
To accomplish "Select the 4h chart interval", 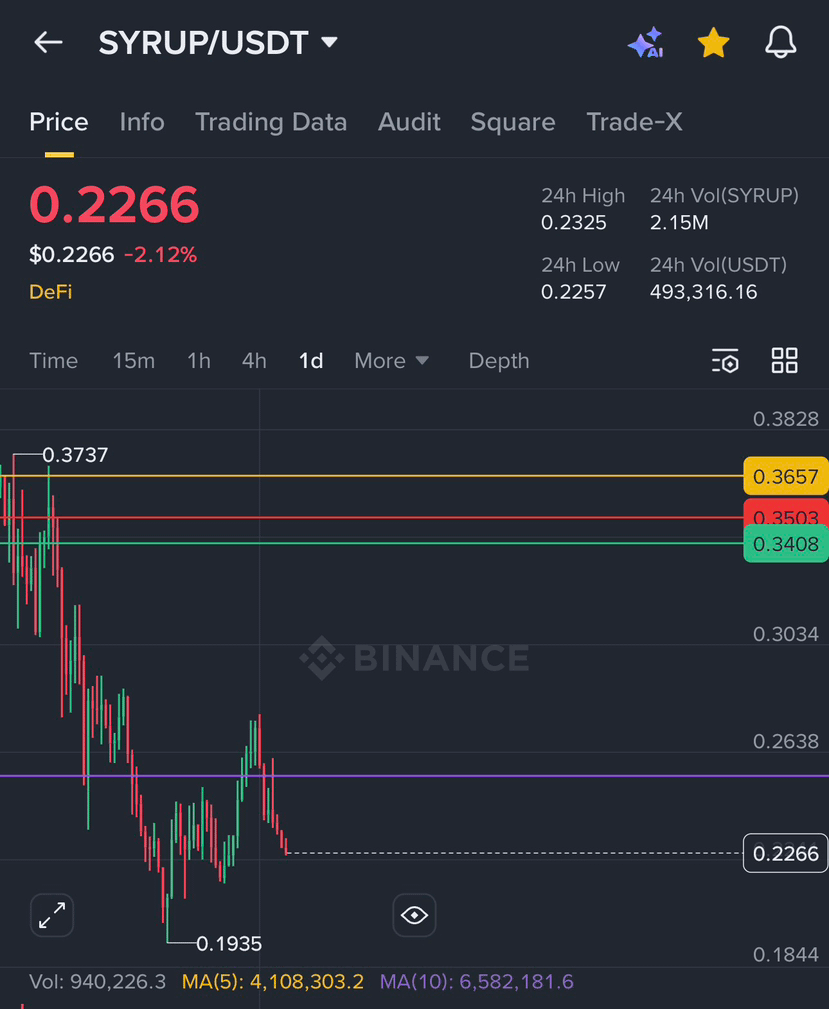I will [254, 361].
